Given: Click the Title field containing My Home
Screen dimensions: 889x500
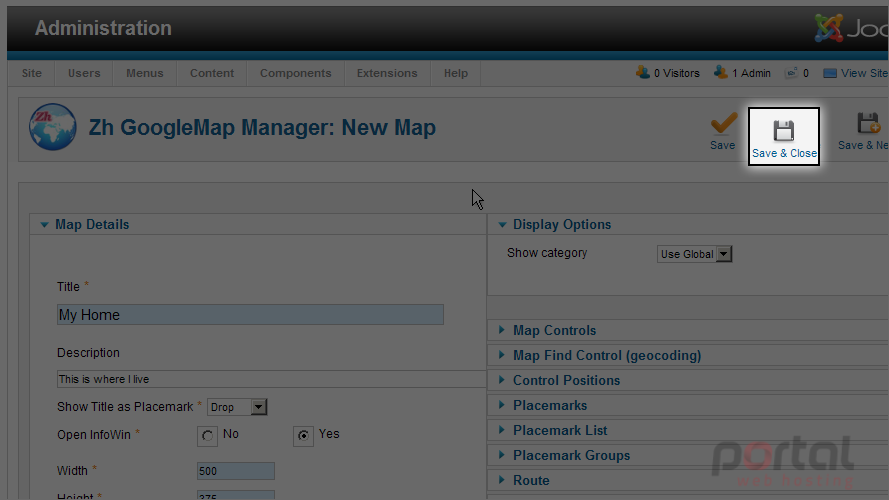Looking at the screenshot, I should click(x=250, y=315).
